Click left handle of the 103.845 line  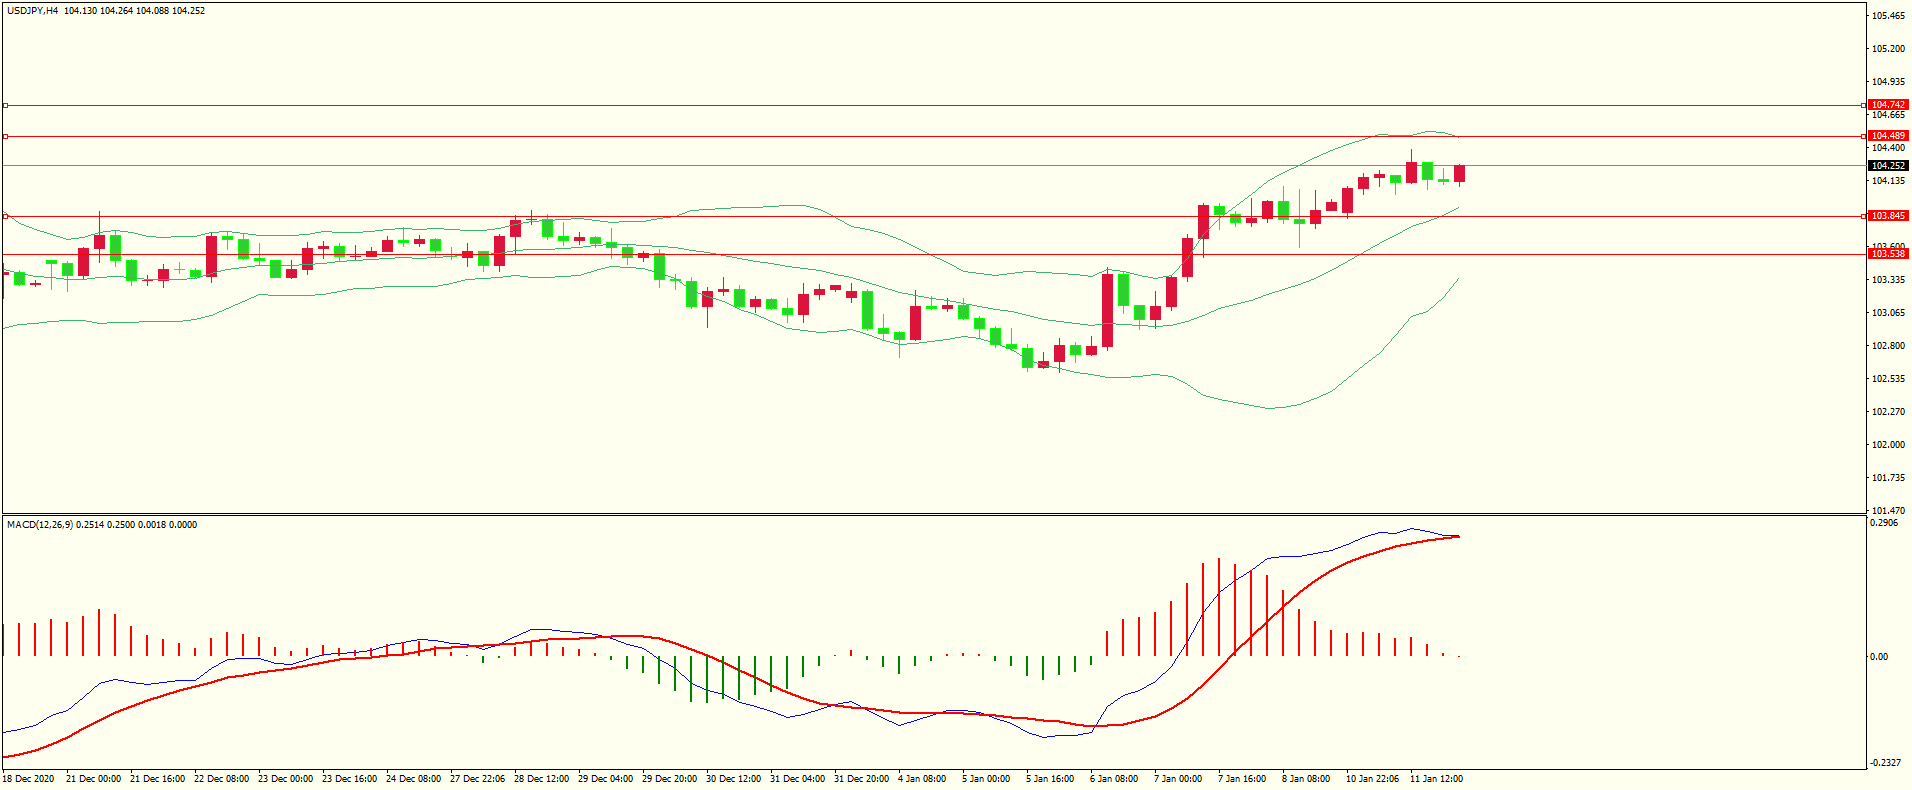5,216
